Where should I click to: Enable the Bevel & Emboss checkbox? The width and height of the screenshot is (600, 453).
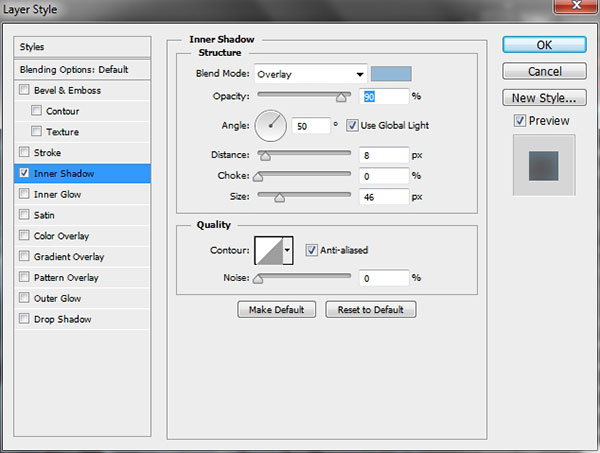24,90
